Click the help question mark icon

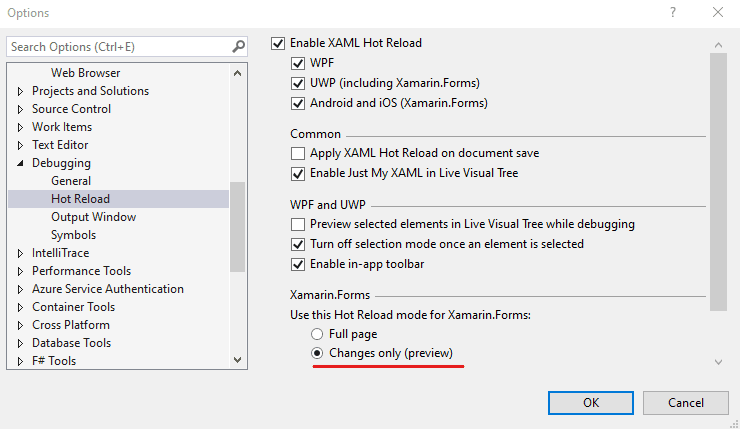pyautogui.click(x=673, y=12)
